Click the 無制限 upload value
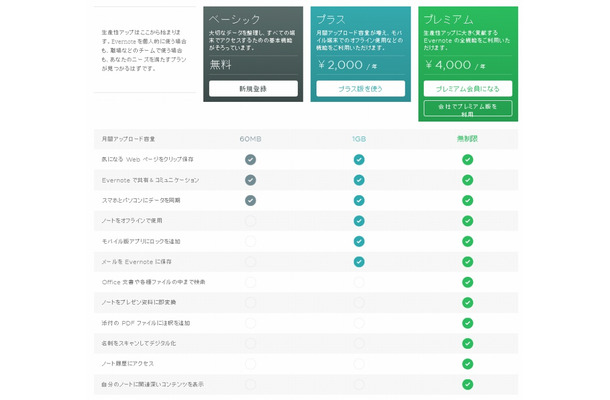610x400 pixels. click(x=468, y=139)
